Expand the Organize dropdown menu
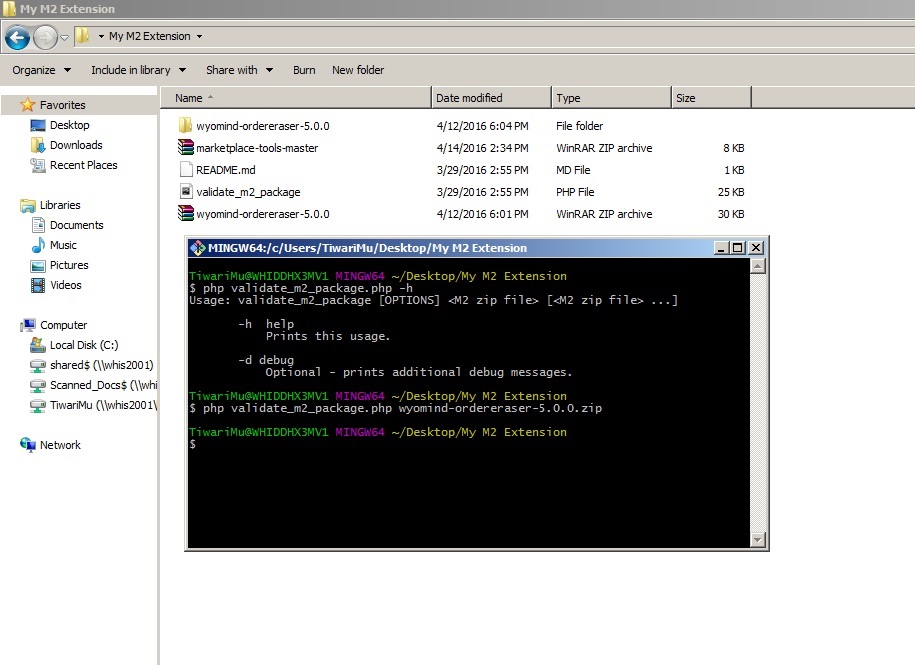Viewport: 915px width, 665px height. (41, 70)
